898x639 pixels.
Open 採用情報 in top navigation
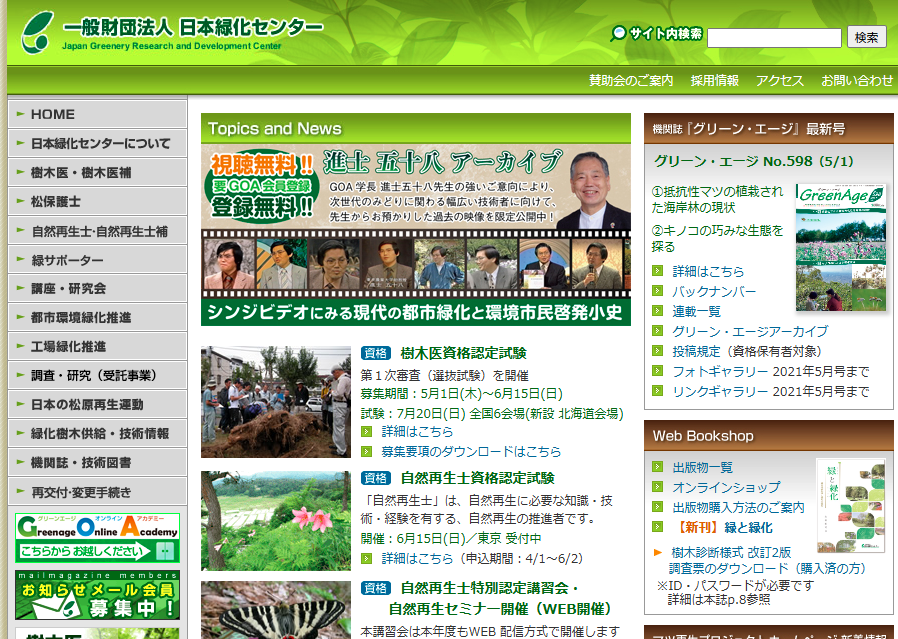tap(714, 81)
